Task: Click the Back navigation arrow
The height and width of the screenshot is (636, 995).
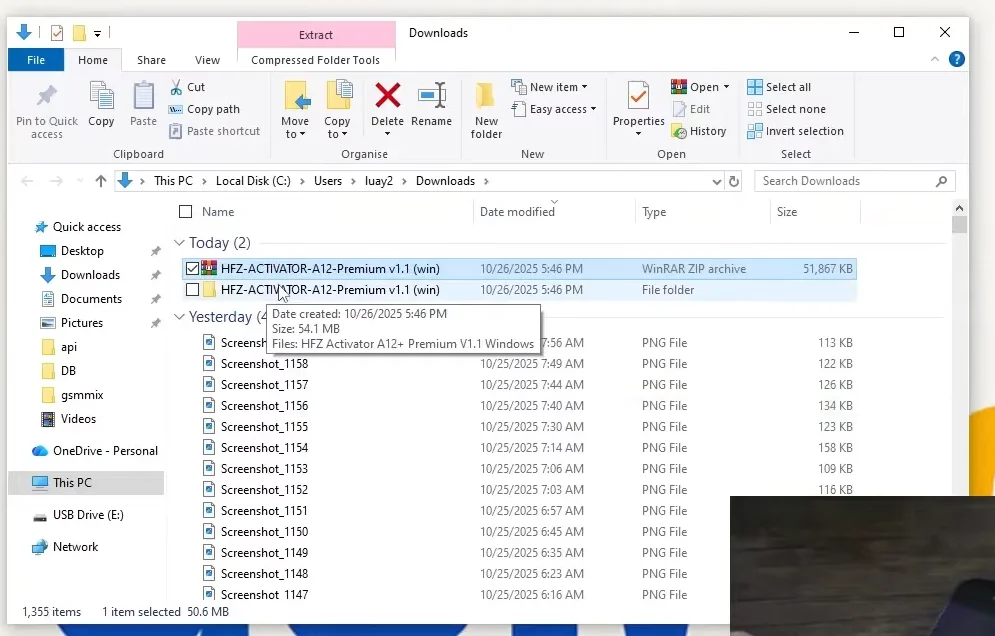Action: [27, 182]
